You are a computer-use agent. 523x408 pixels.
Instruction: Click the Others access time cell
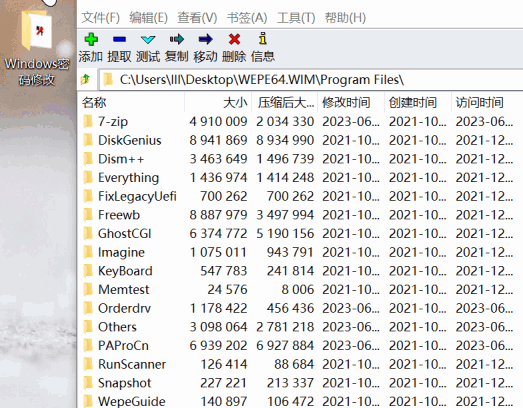point(484,327)
